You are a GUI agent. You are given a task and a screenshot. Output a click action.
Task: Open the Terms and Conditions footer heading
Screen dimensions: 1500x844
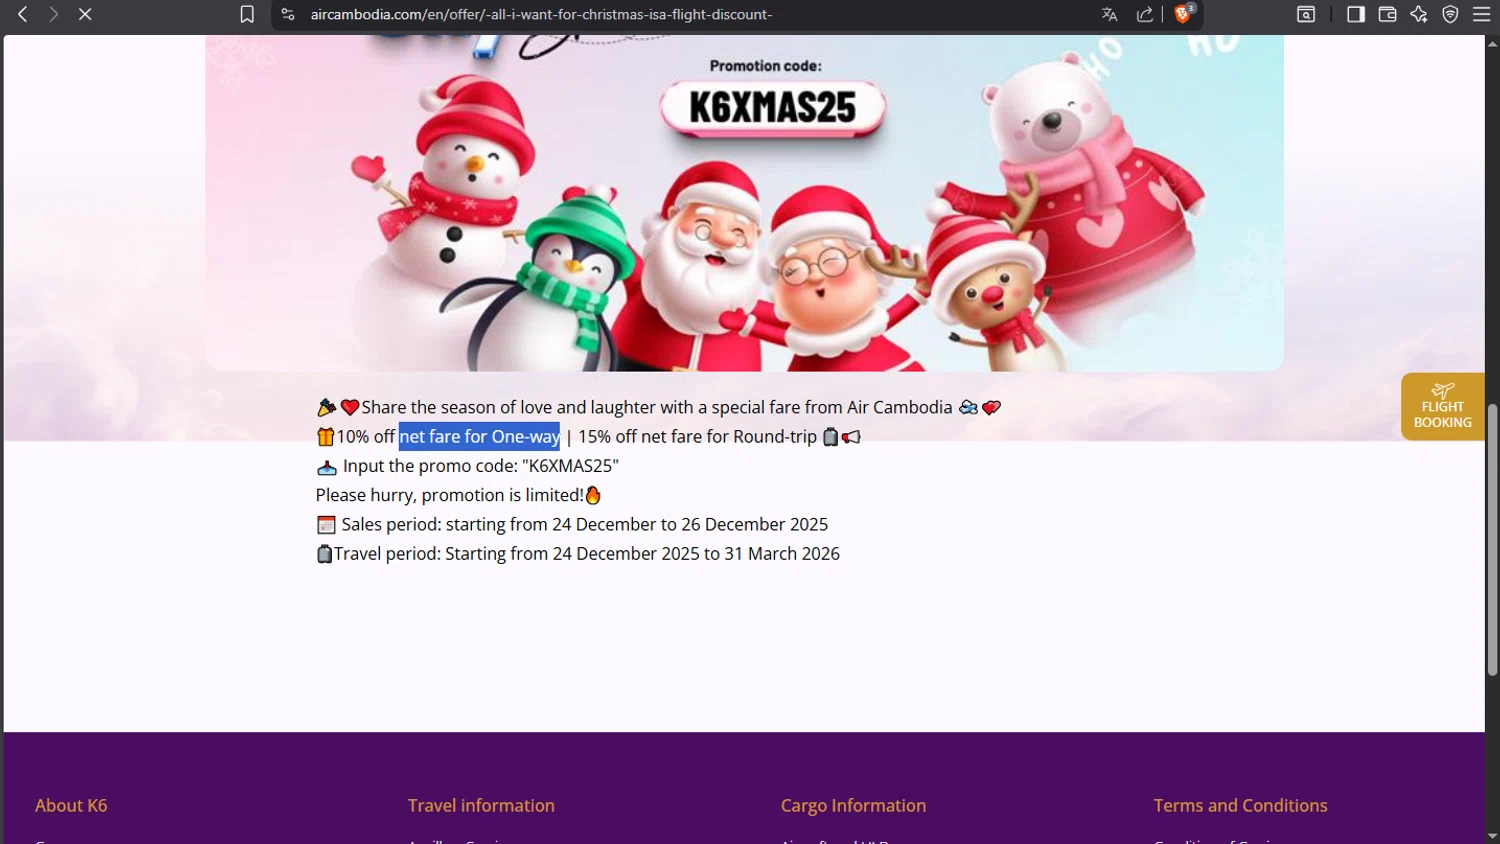(x=1240, y=805)
